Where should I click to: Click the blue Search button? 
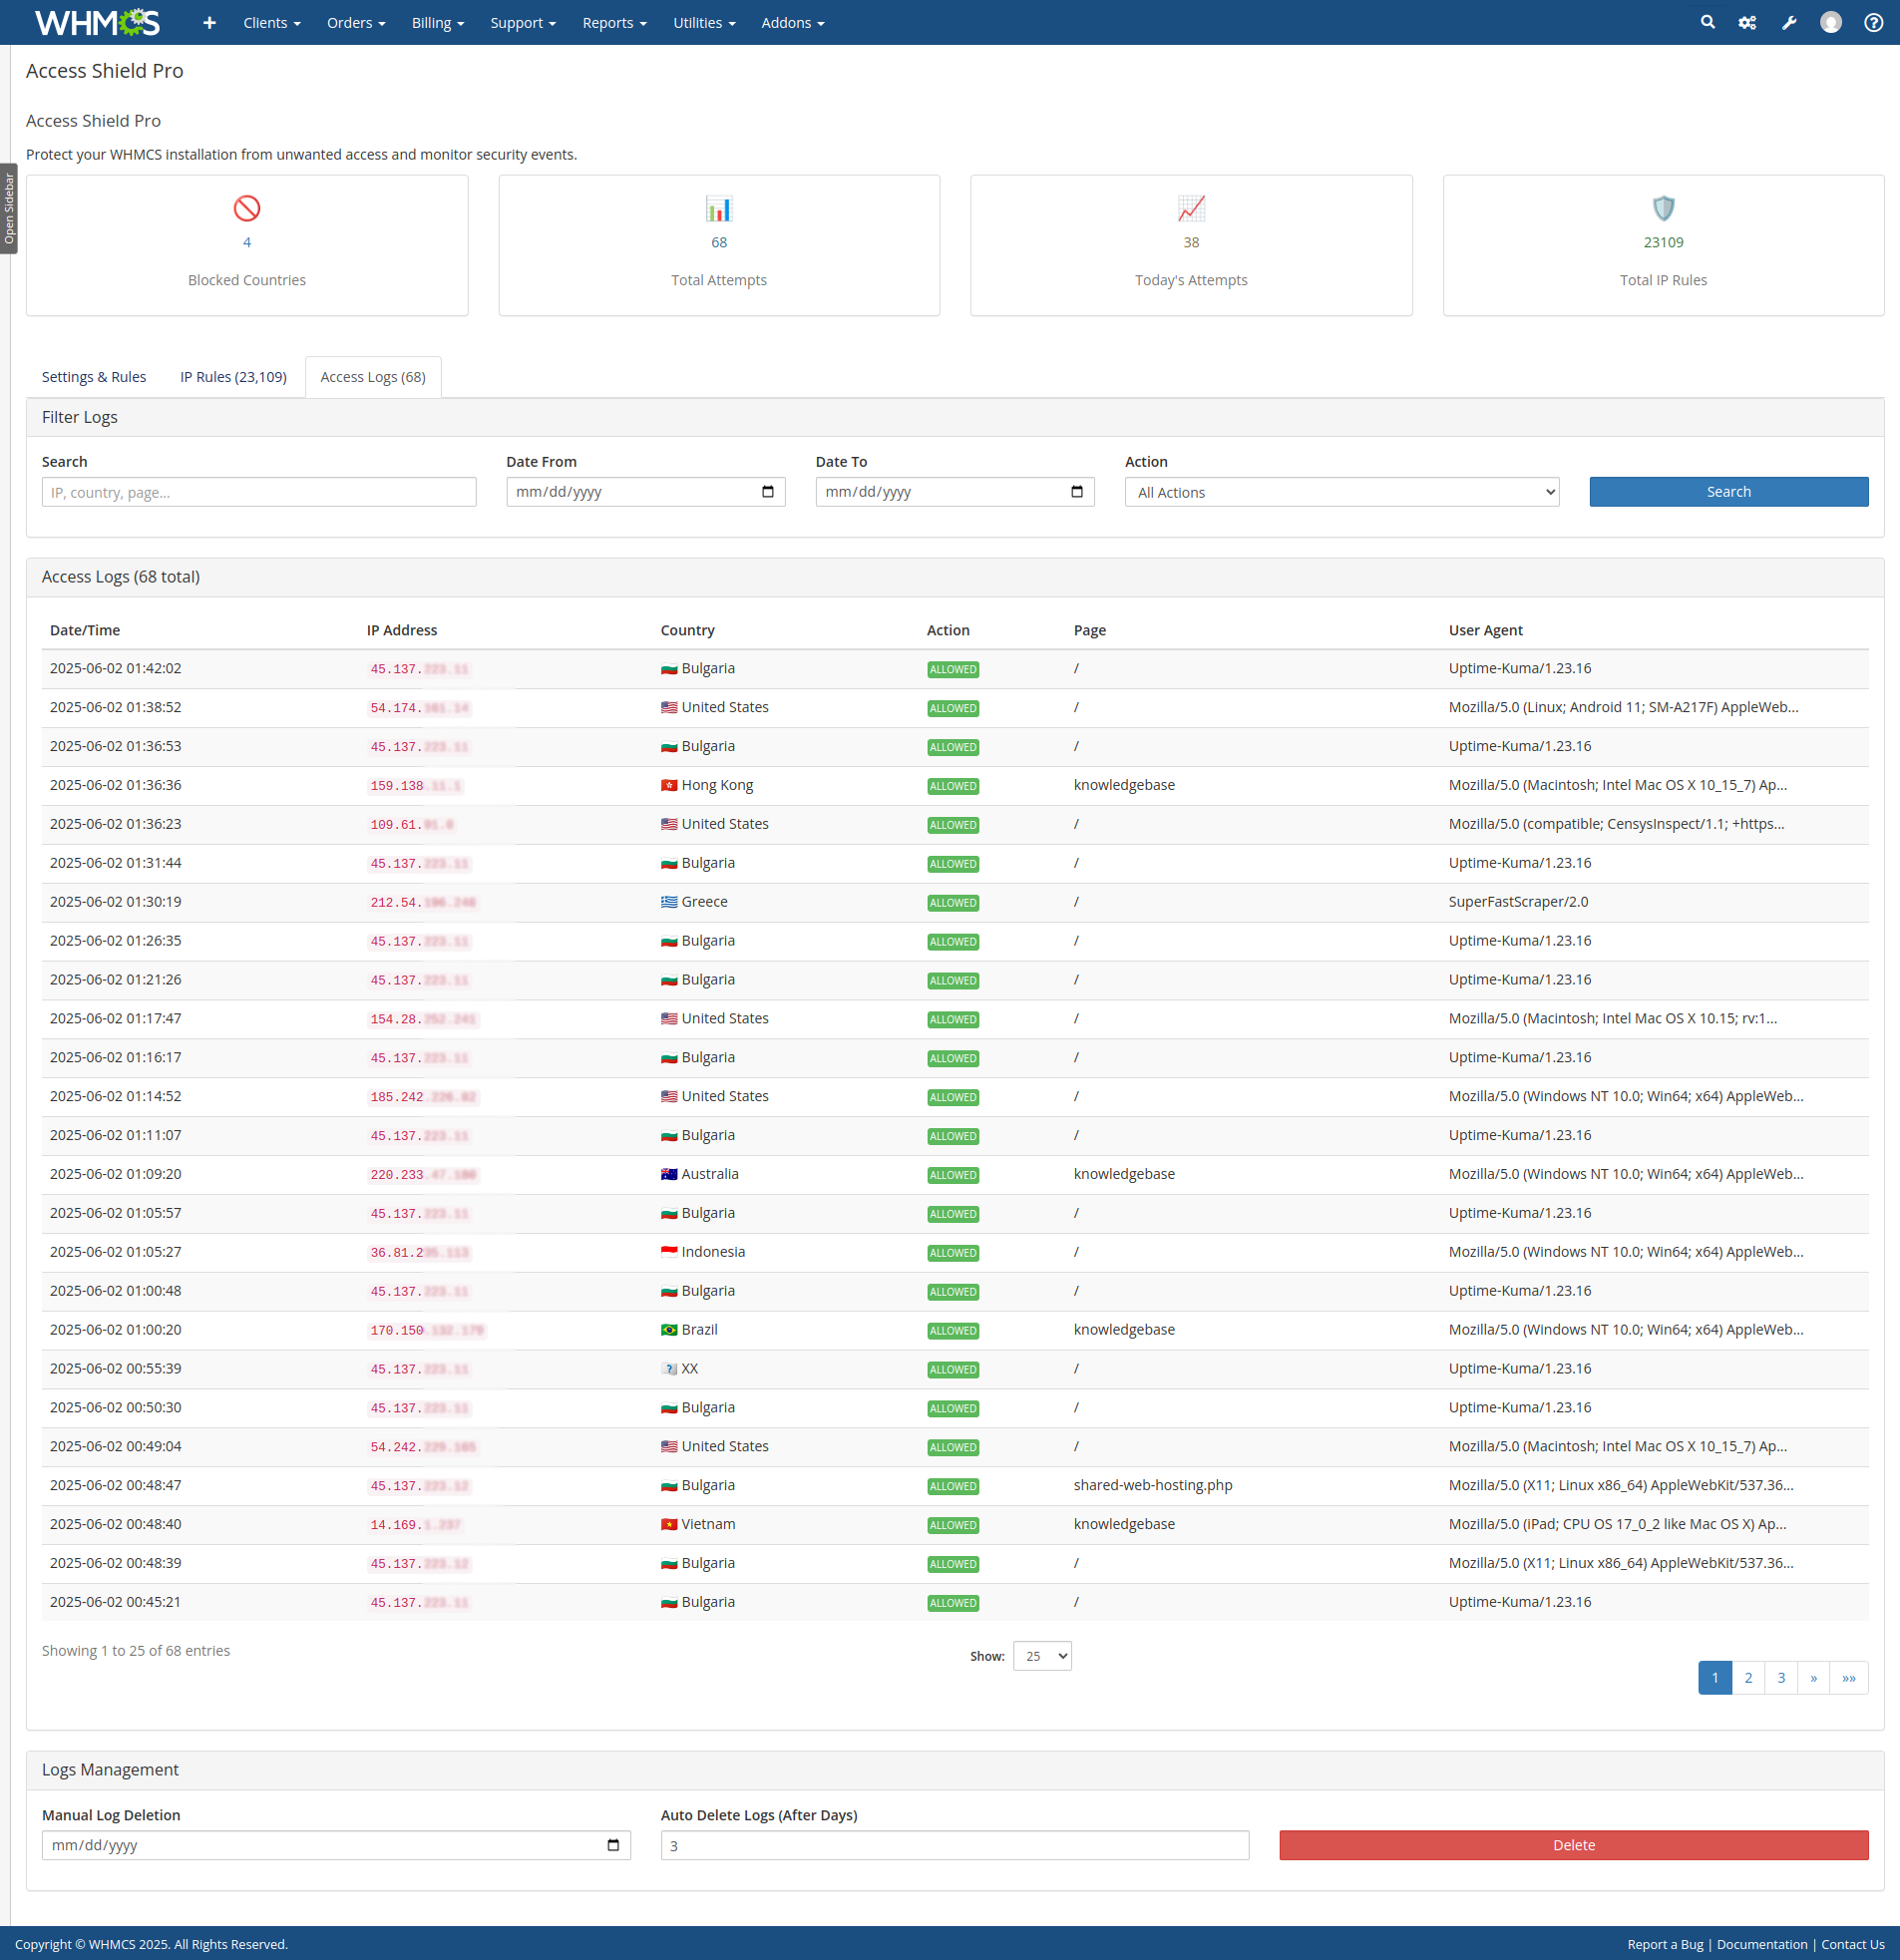coord(1728,492)
